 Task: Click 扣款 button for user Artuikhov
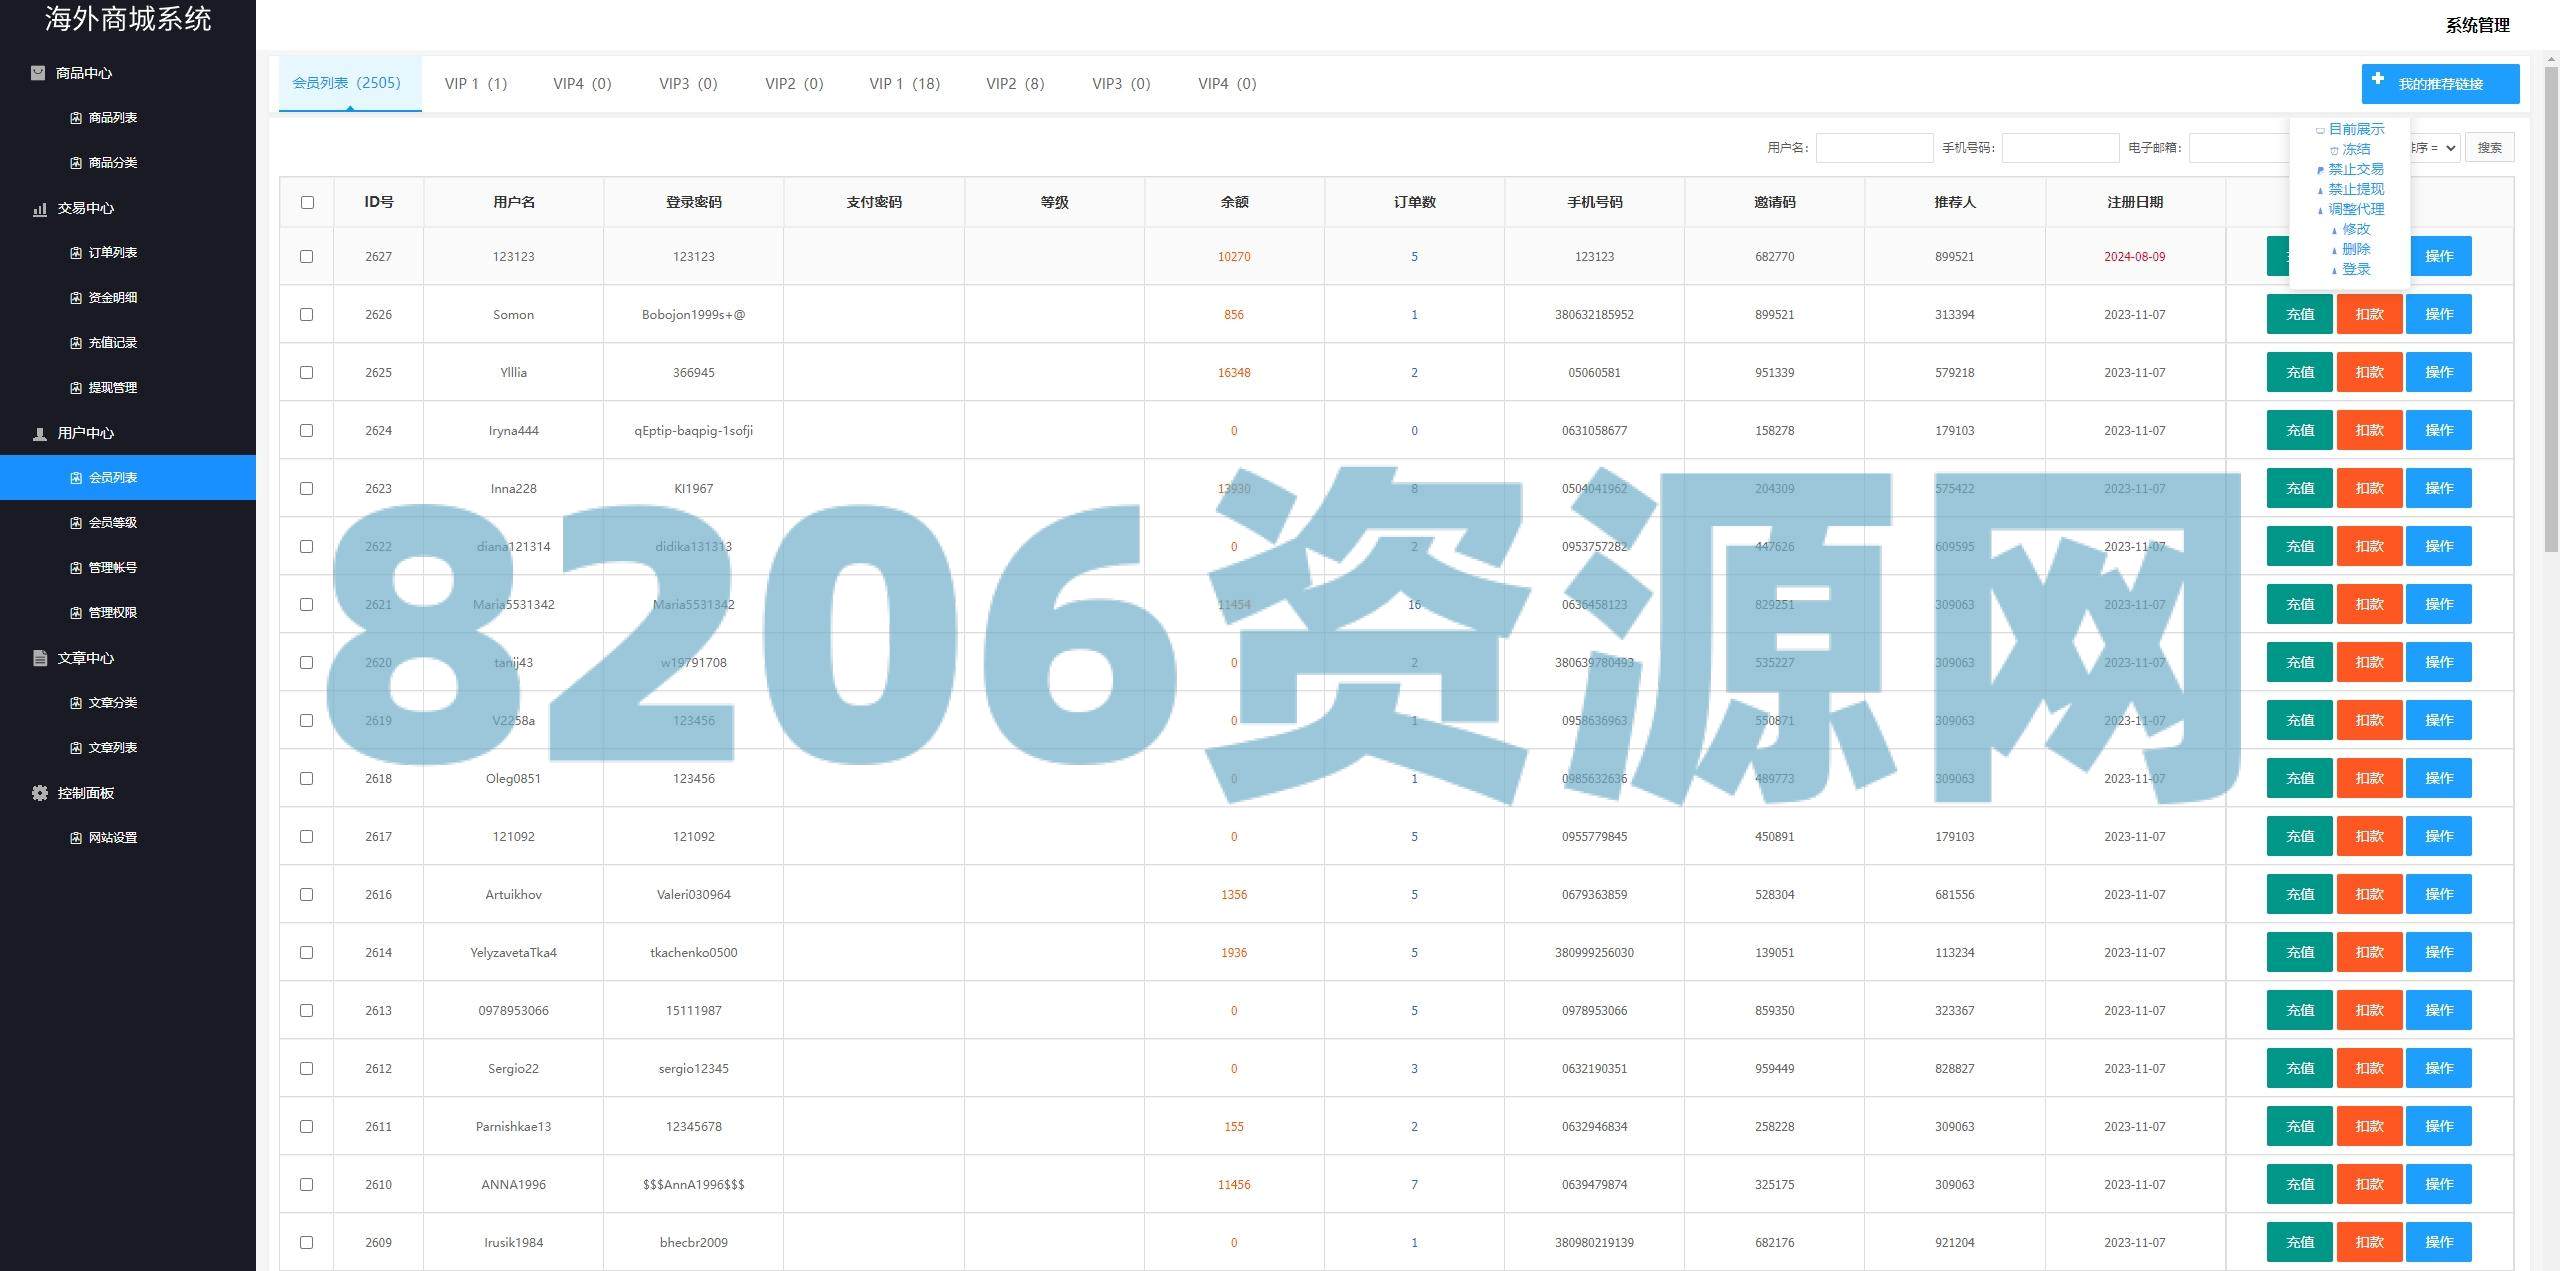pos(2368,895)
